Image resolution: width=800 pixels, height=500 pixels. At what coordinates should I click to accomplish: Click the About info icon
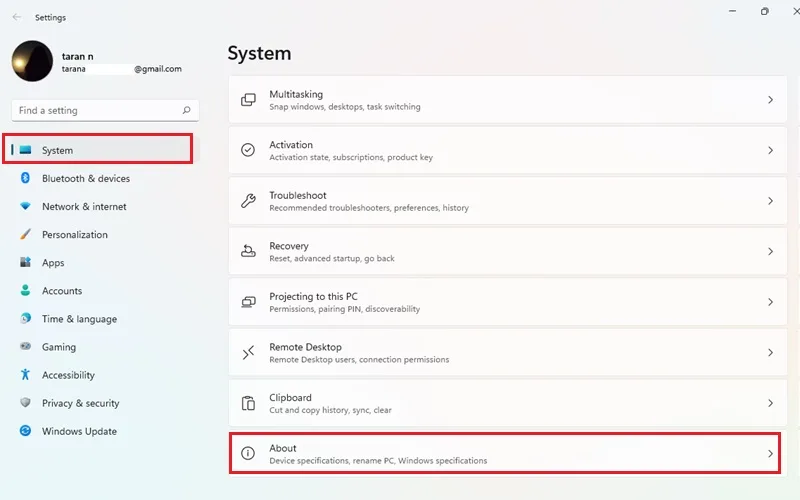[x=248, y=453]
